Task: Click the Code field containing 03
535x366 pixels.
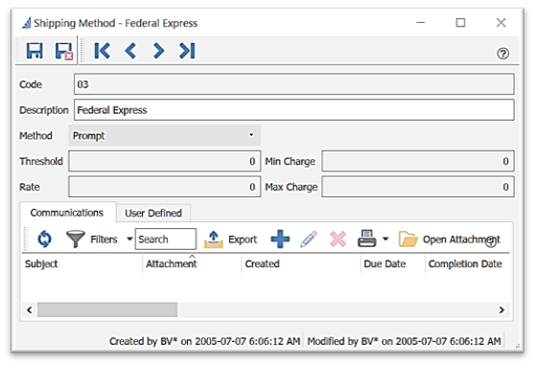Action: pos(294,84)
